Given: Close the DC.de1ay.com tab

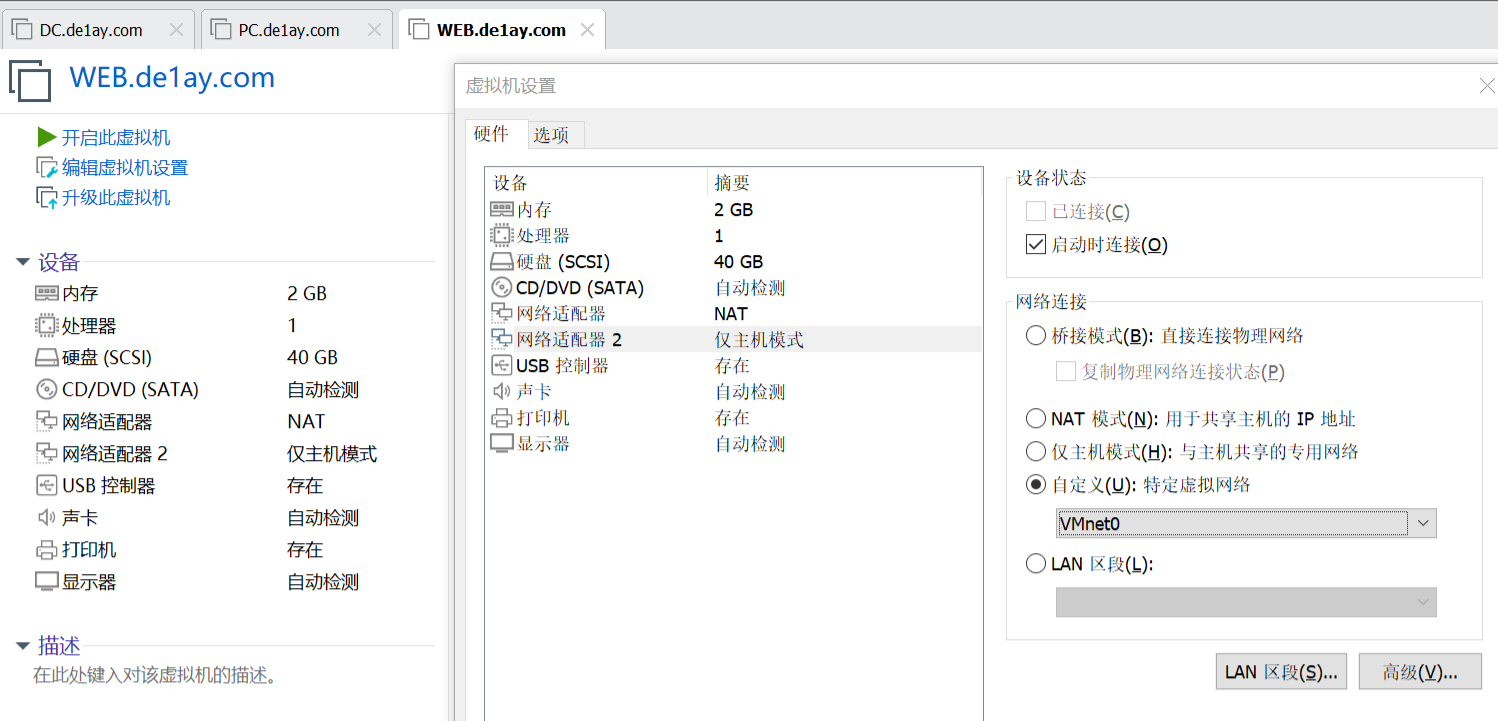Looking at the screenshot, I should [176, 30].
